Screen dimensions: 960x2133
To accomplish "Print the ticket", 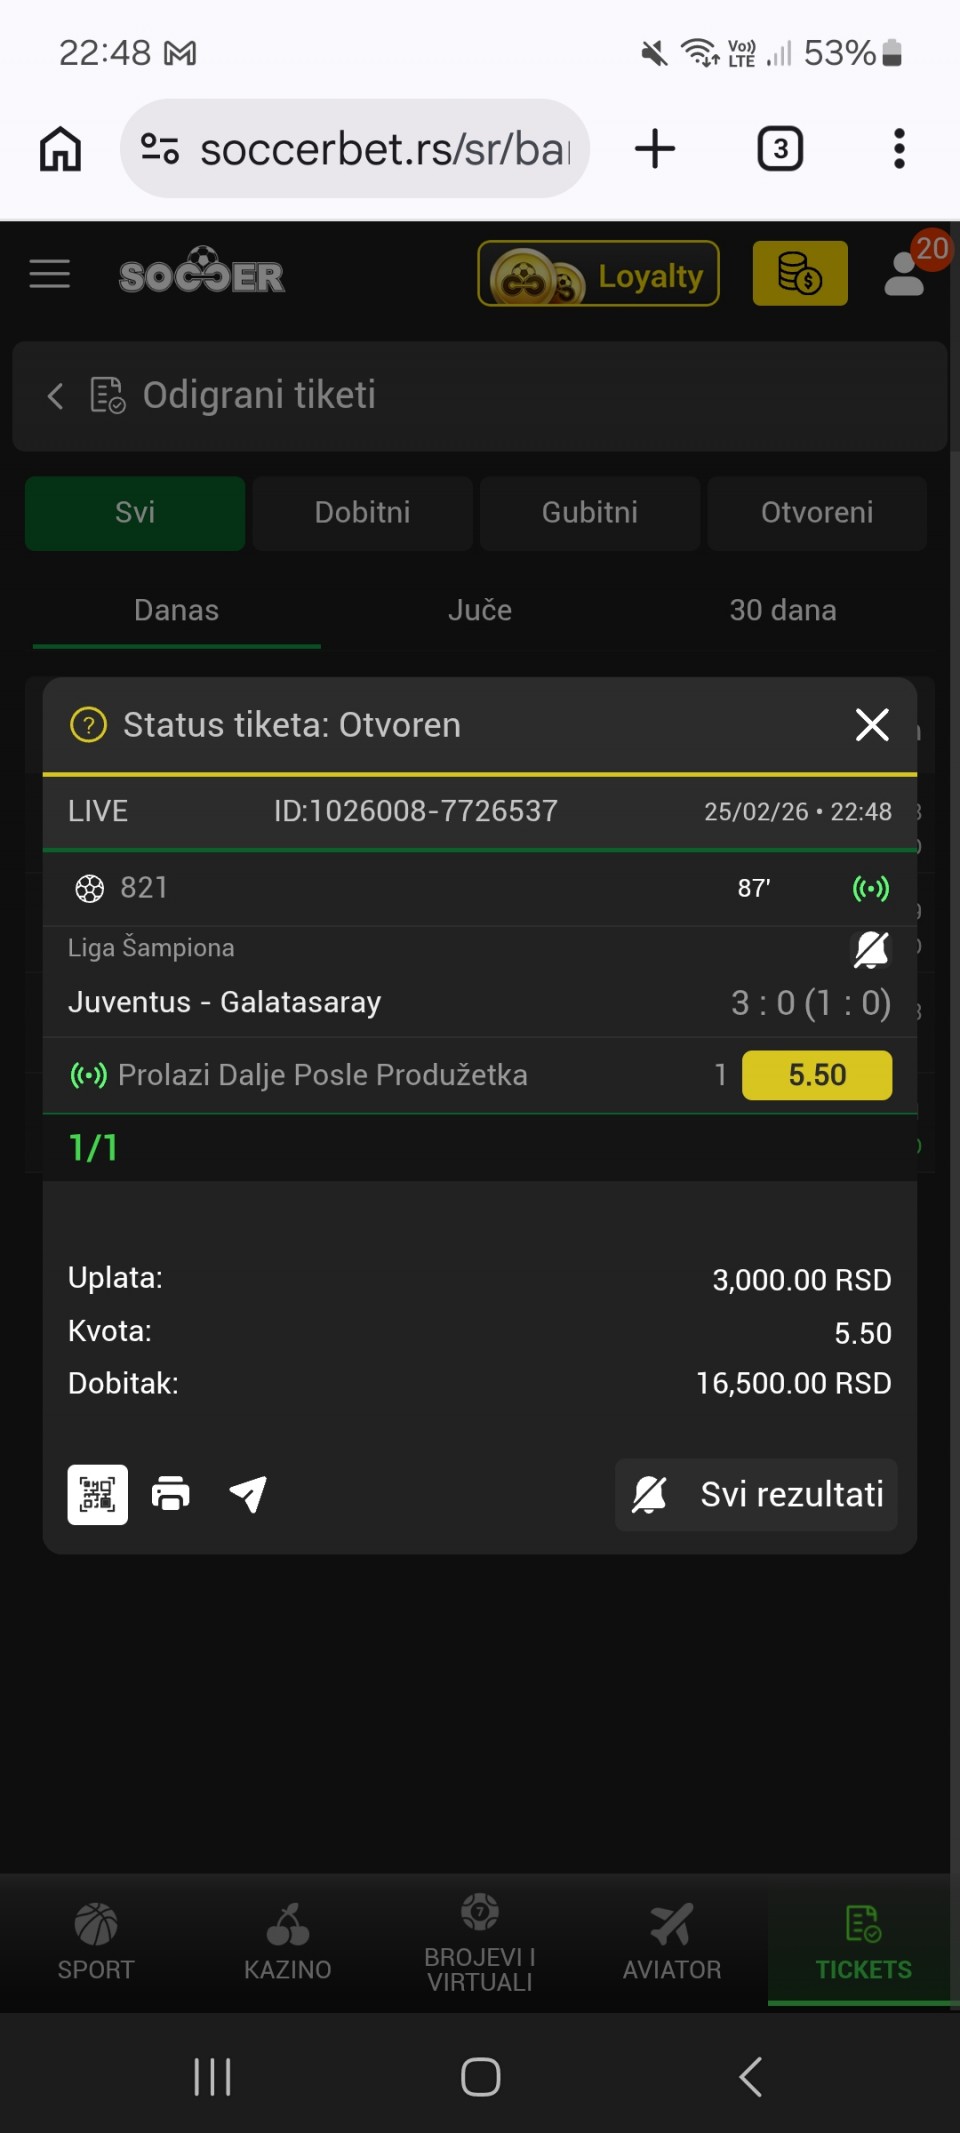I will 171,1494.
